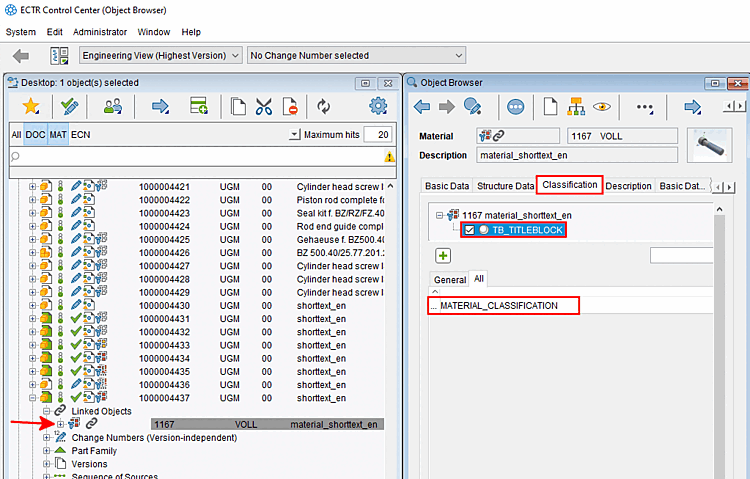Click the star favorites icon in Desktop toolbar

click(x=31, y=106)
